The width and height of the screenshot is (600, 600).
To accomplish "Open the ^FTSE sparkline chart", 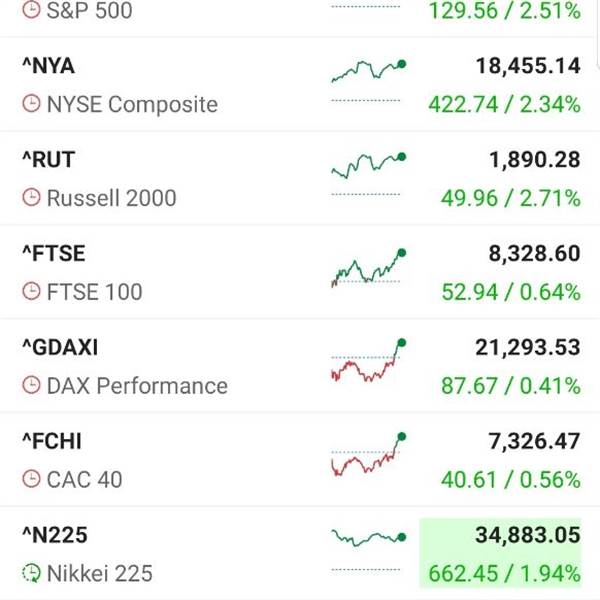I will pos(368,267).
